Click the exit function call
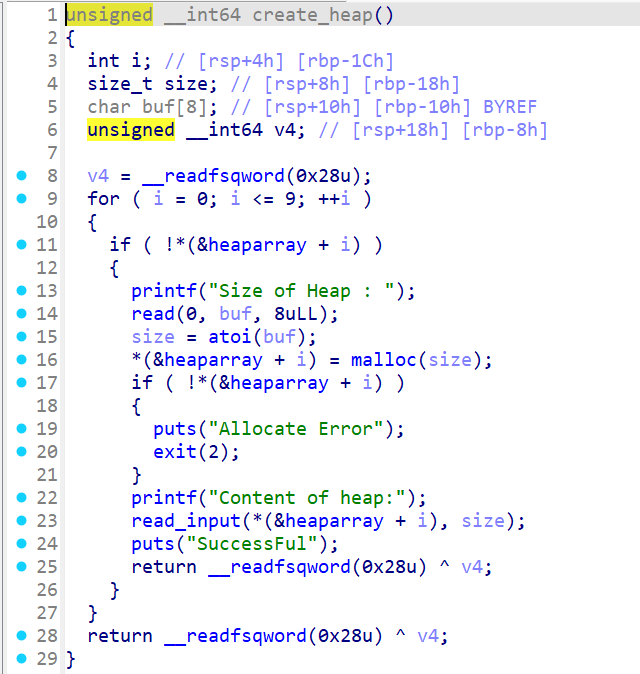The height and width of the screenshot is (674, 640). (175, 452)
